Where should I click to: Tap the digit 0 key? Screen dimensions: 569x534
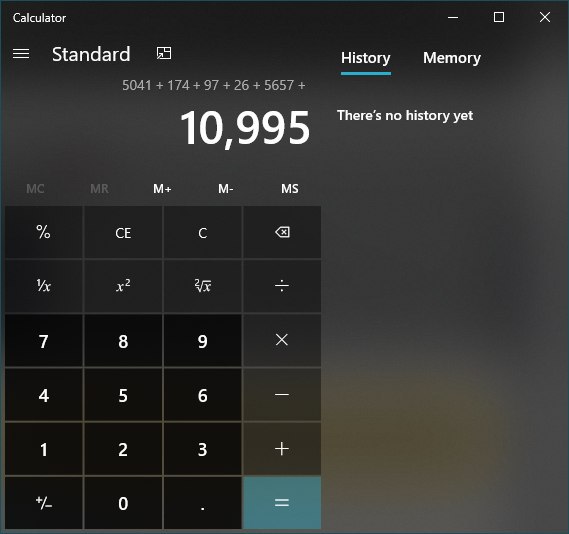pos(123,503)
